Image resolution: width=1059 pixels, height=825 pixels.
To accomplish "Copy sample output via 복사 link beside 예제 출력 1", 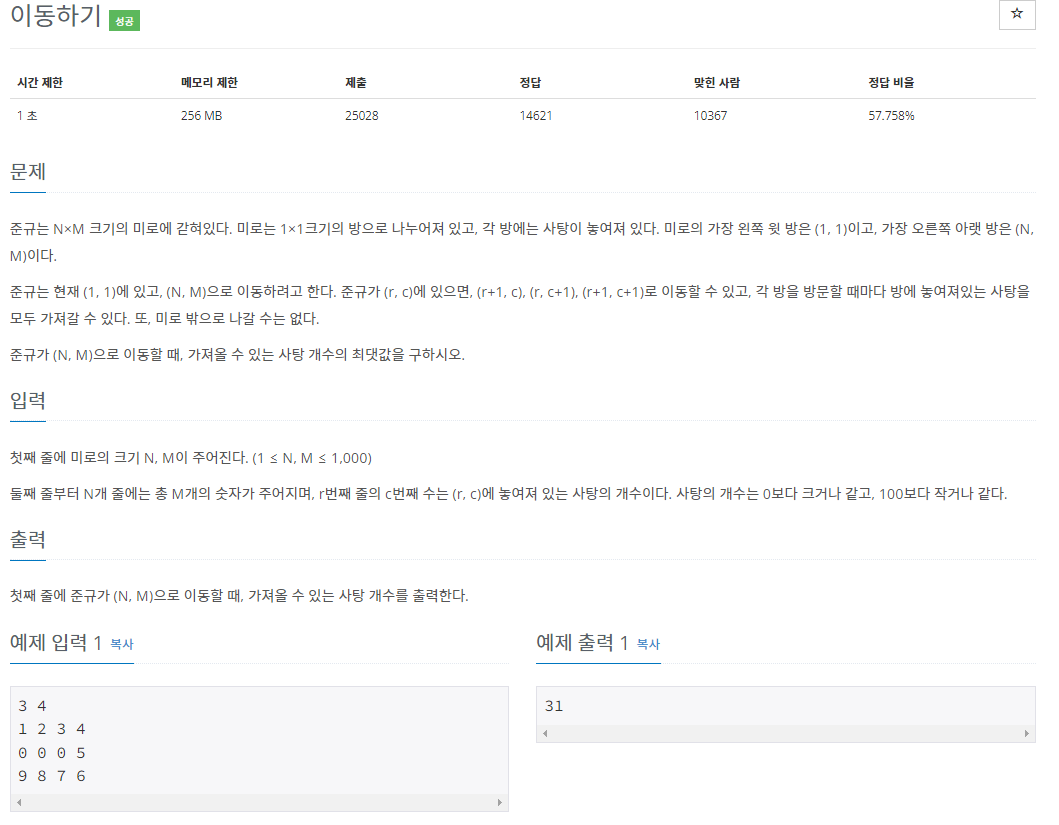I will click(648, 644).
